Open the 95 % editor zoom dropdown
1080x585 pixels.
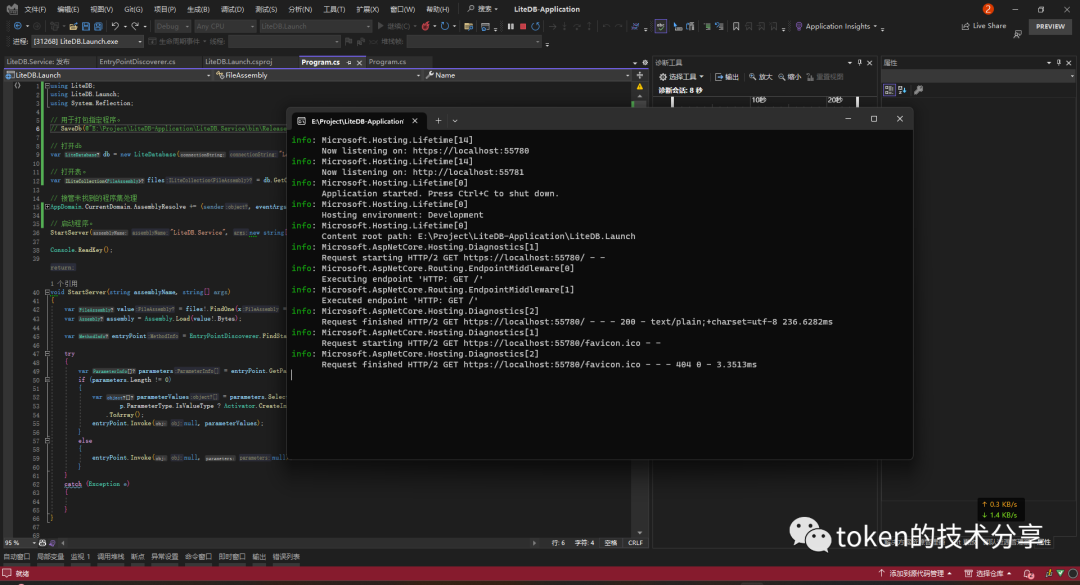[x=34, y=543]
